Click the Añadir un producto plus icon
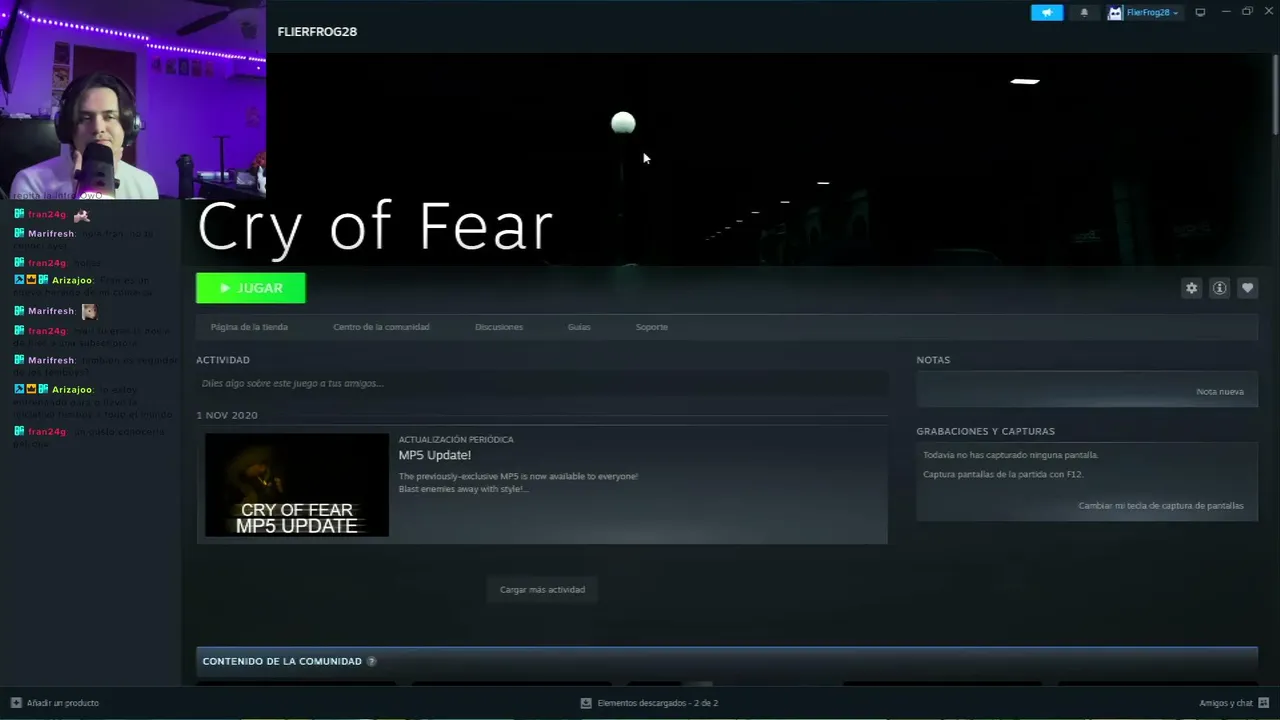The image size is (1280, 720). [16, 703]
